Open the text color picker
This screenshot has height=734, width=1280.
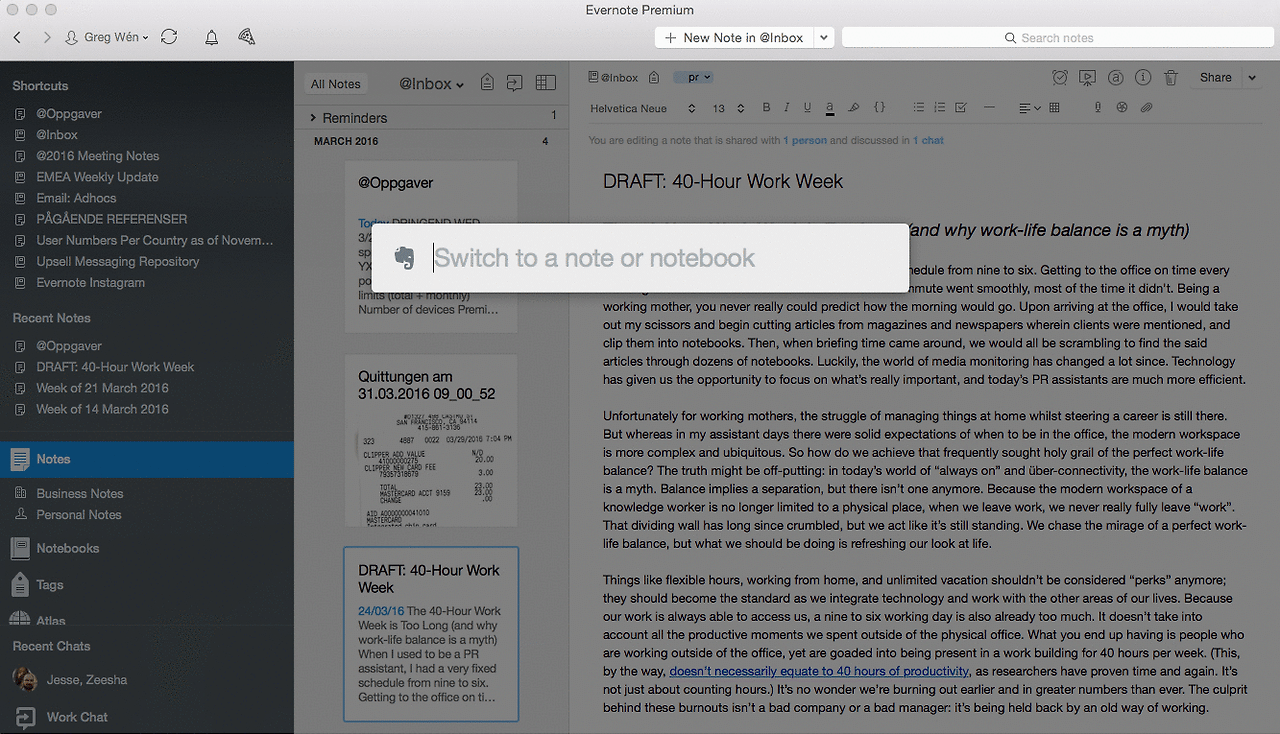[x=830, y=108]
